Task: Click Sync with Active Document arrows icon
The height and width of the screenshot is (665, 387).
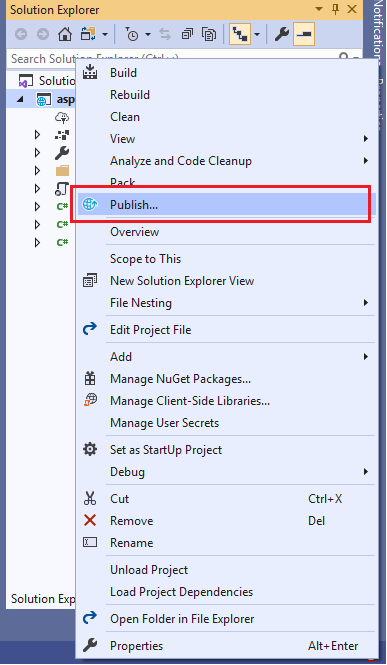Action: coord(165,34)
